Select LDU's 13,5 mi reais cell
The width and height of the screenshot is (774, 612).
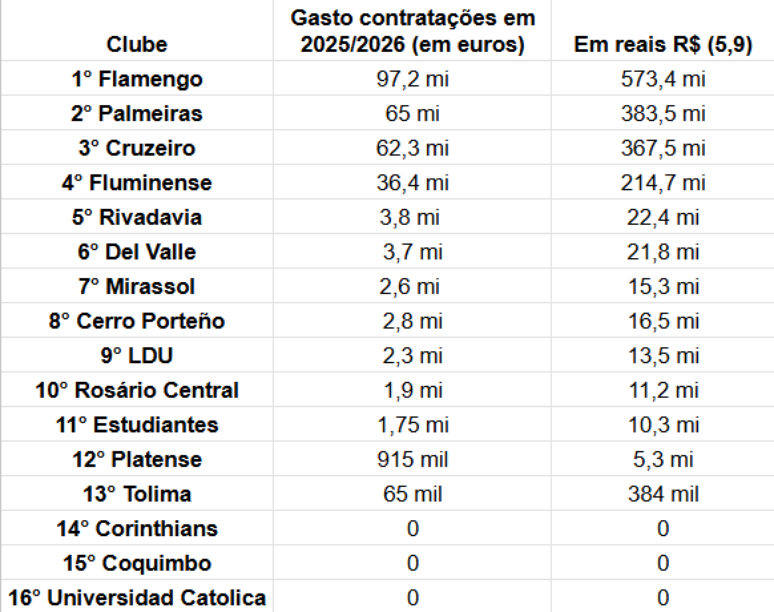click(x=662, y=355)
